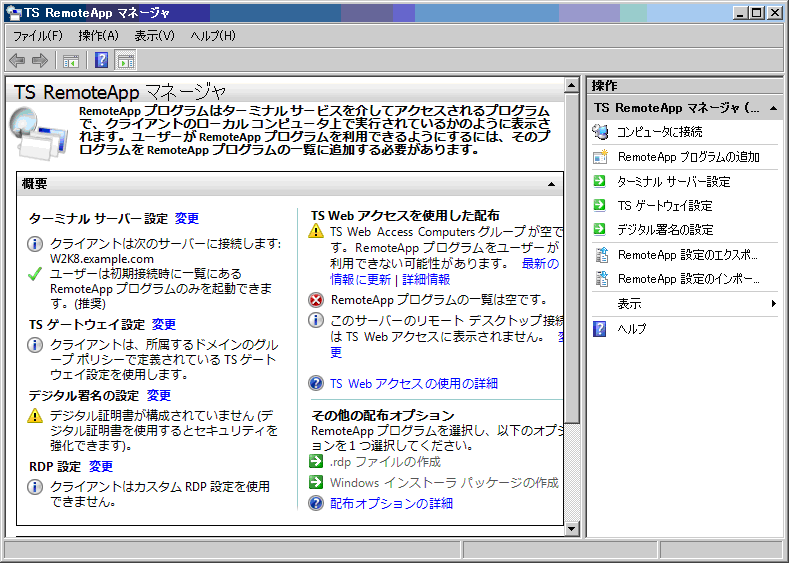This screenshot has width=789, height=563.
Task: Click help icon beside TS Web アクセスの使用の詳細
Action: point(316,383)
